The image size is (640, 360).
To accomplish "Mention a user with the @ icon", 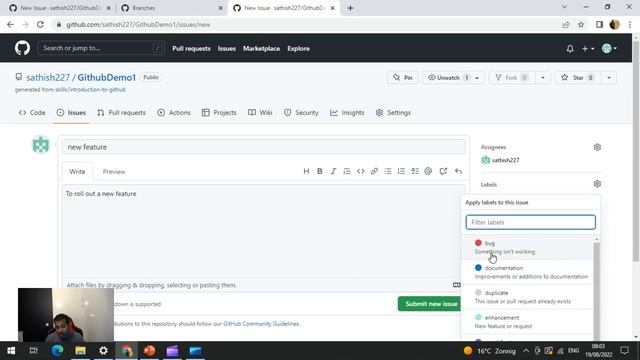I will [428, 171].
